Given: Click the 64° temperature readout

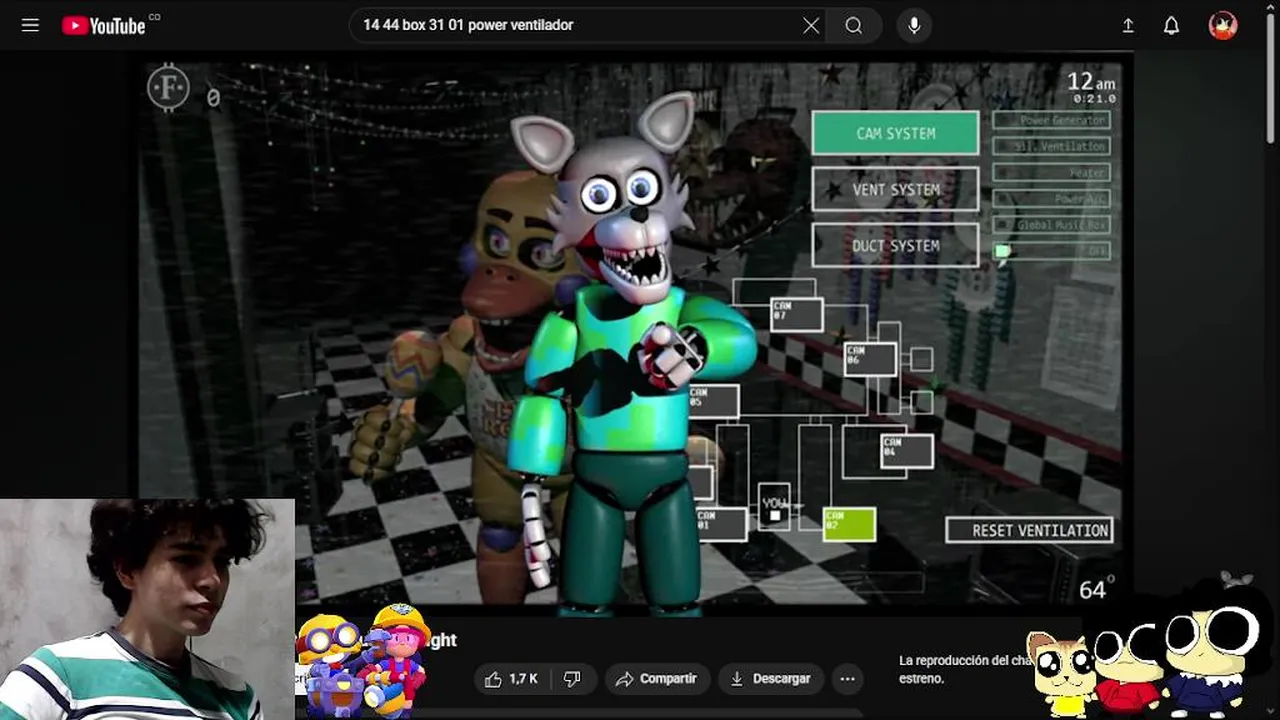Looking at the screenshot, I should point(1097,590).
